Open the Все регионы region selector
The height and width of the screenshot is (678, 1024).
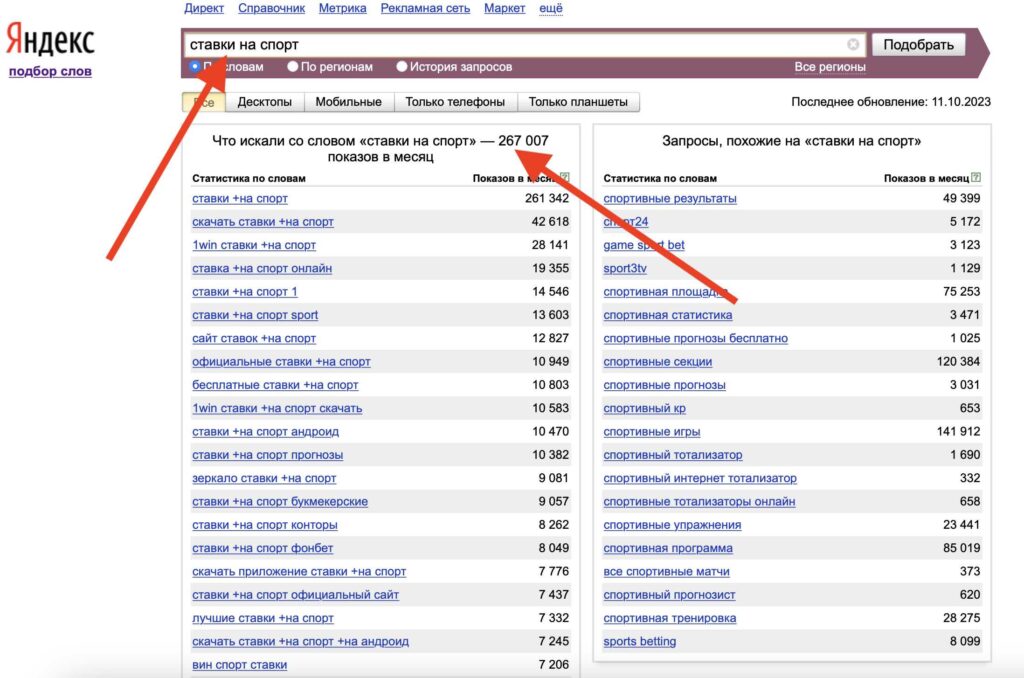[x=829, y=67]
